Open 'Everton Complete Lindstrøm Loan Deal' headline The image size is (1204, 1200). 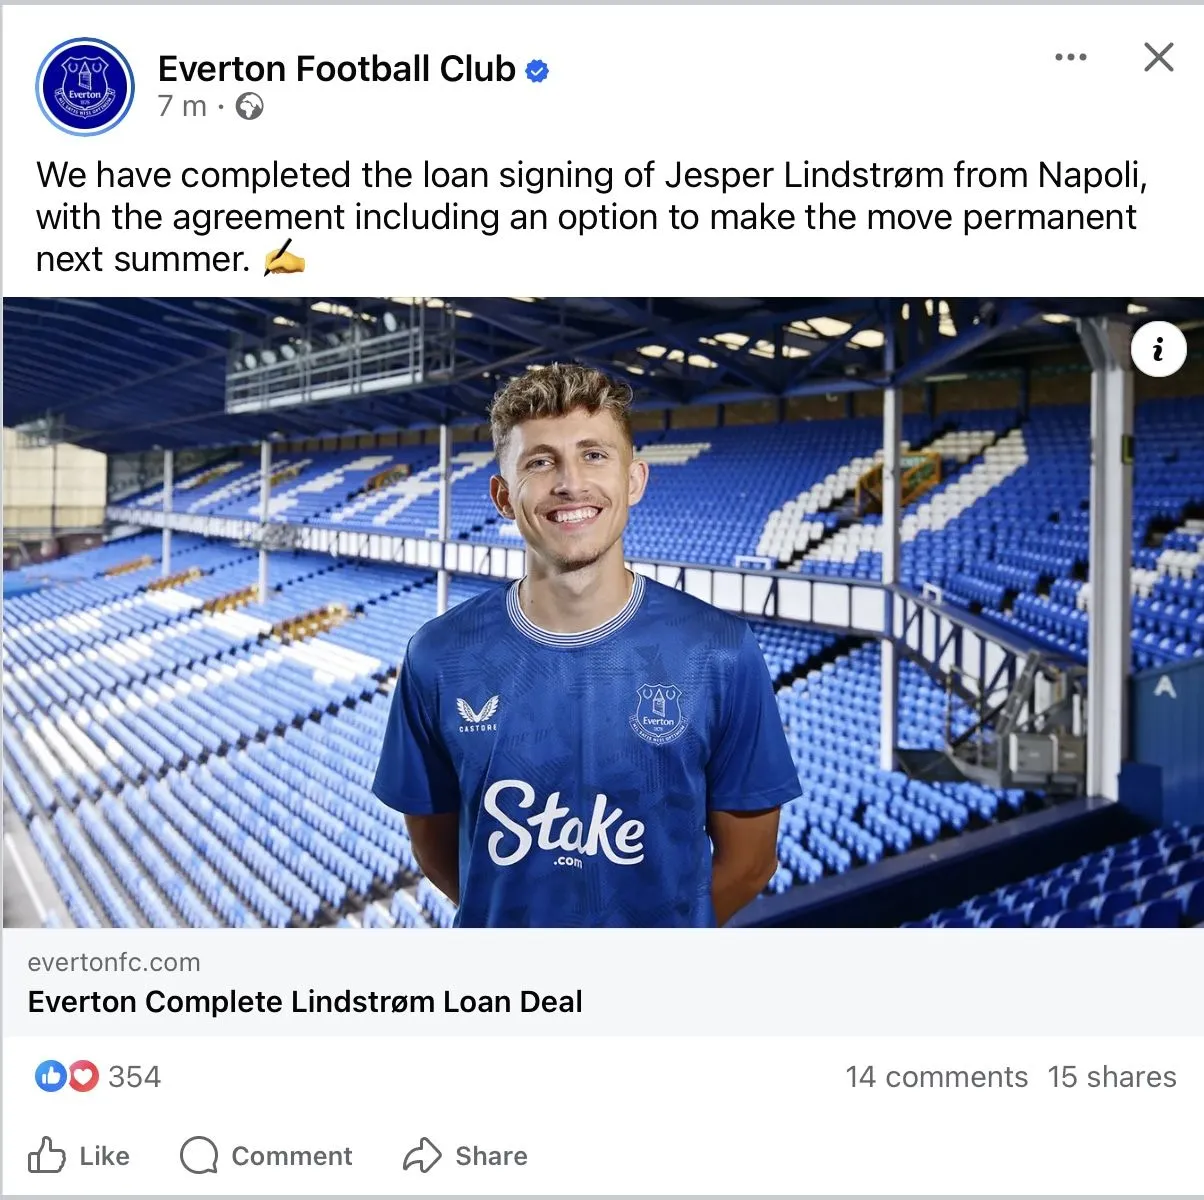point(305,1002)
